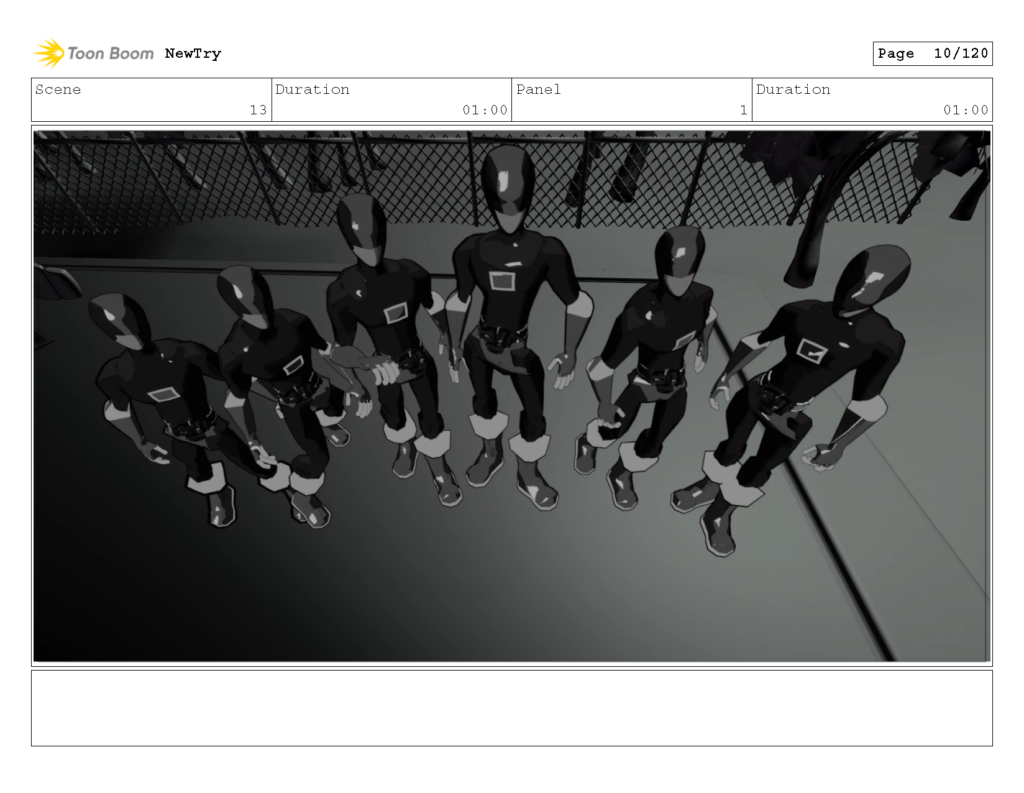1024x793 pixels.
Task: Click the Page 10/120 indicator box
Action: pos(932,53)
